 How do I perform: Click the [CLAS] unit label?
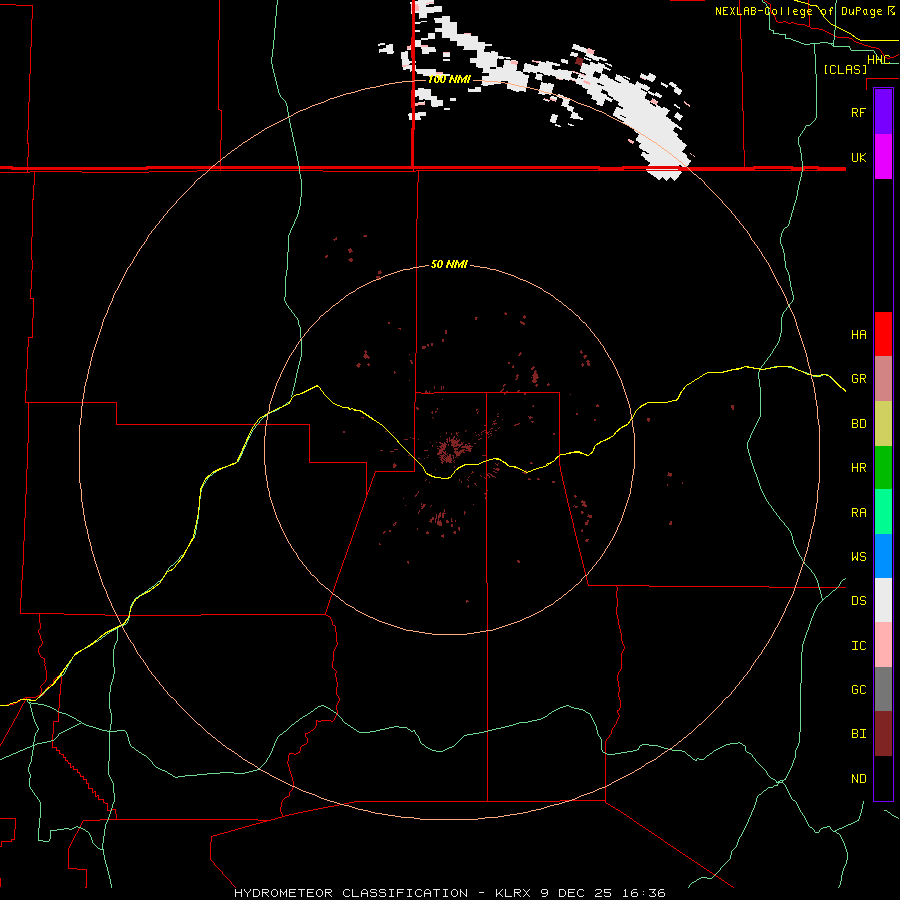[845, 69]
